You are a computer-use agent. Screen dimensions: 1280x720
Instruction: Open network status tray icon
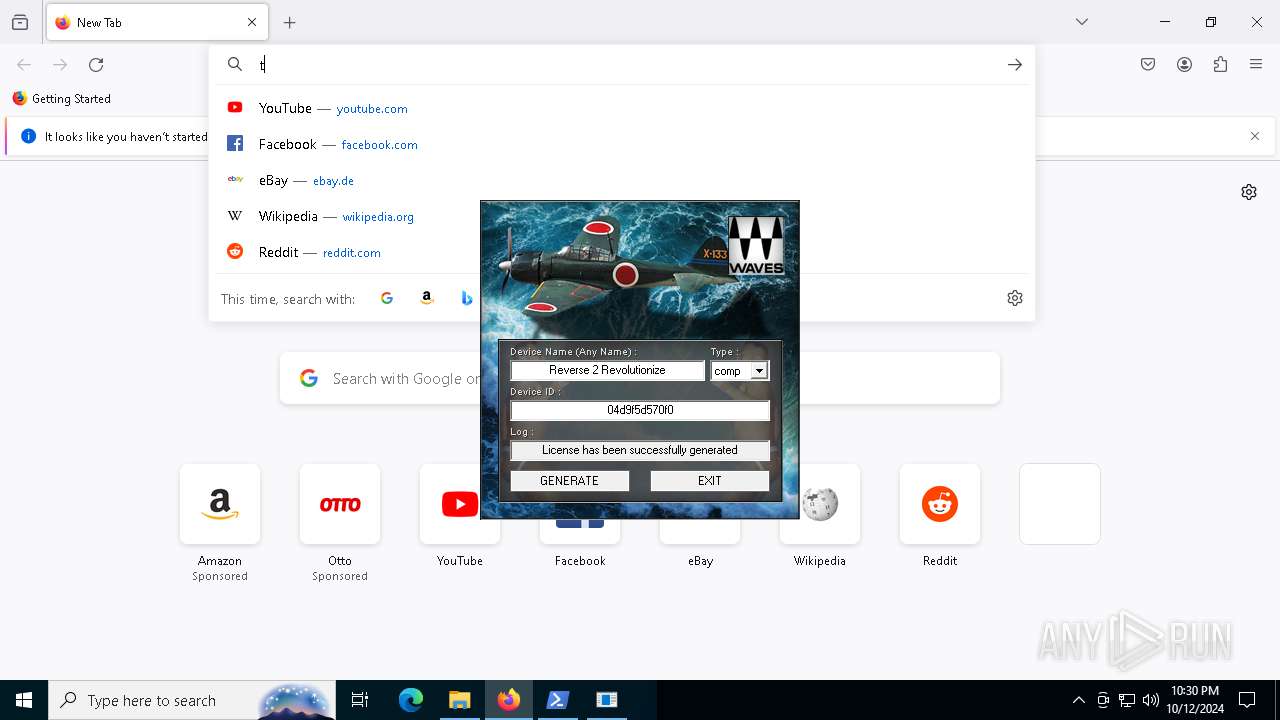[x=1127, y=700]
